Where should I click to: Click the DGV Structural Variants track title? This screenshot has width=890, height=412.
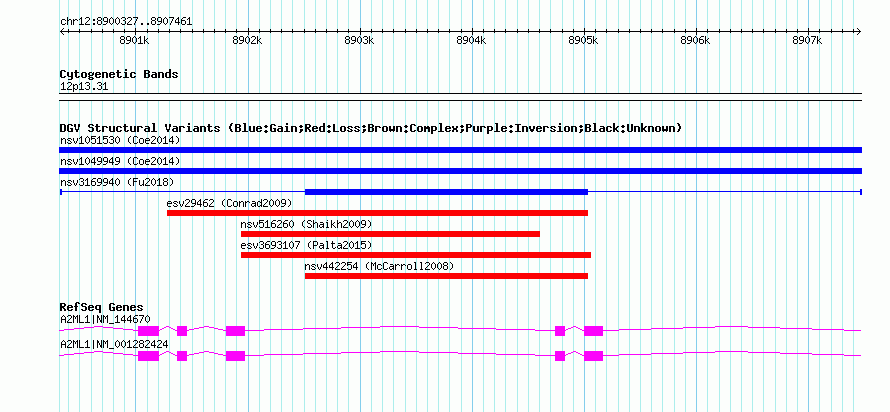coord(371,128)
